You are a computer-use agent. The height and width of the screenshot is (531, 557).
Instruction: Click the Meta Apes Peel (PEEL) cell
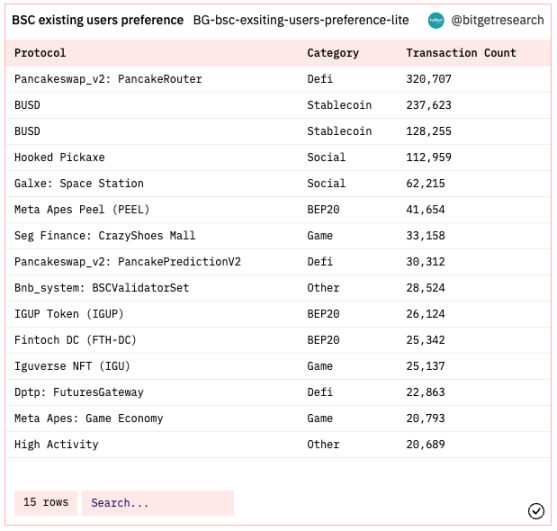click(x=82, y=210)
